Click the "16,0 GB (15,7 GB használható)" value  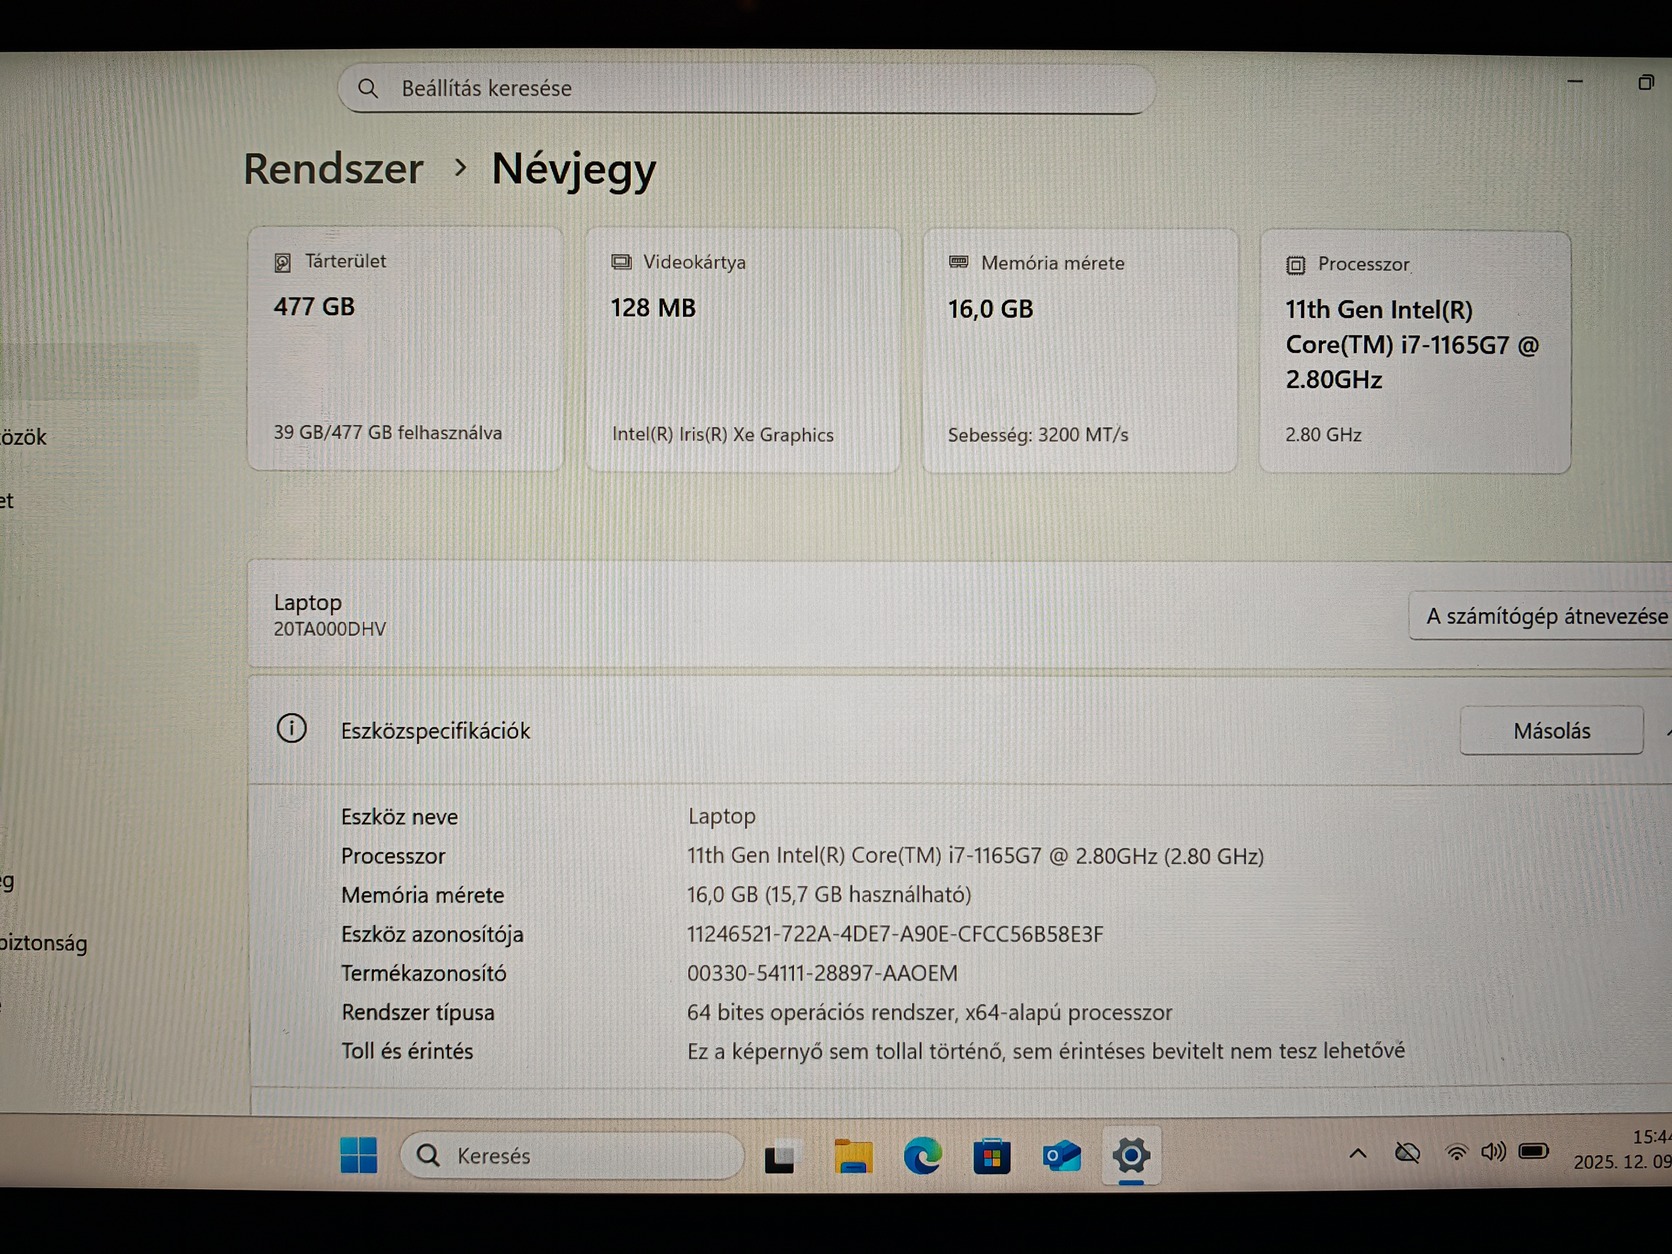point(829,895)
